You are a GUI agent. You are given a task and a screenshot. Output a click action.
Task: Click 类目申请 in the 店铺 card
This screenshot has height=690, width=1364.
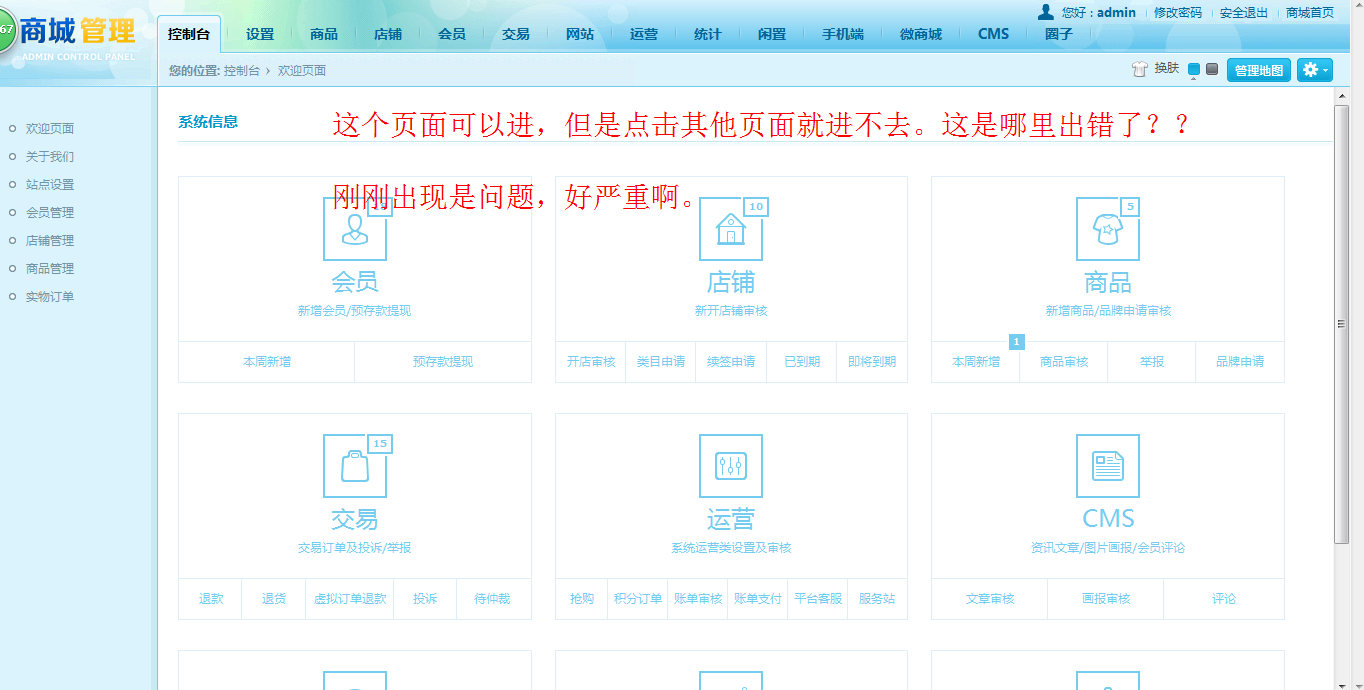click(x=661, y=362)
